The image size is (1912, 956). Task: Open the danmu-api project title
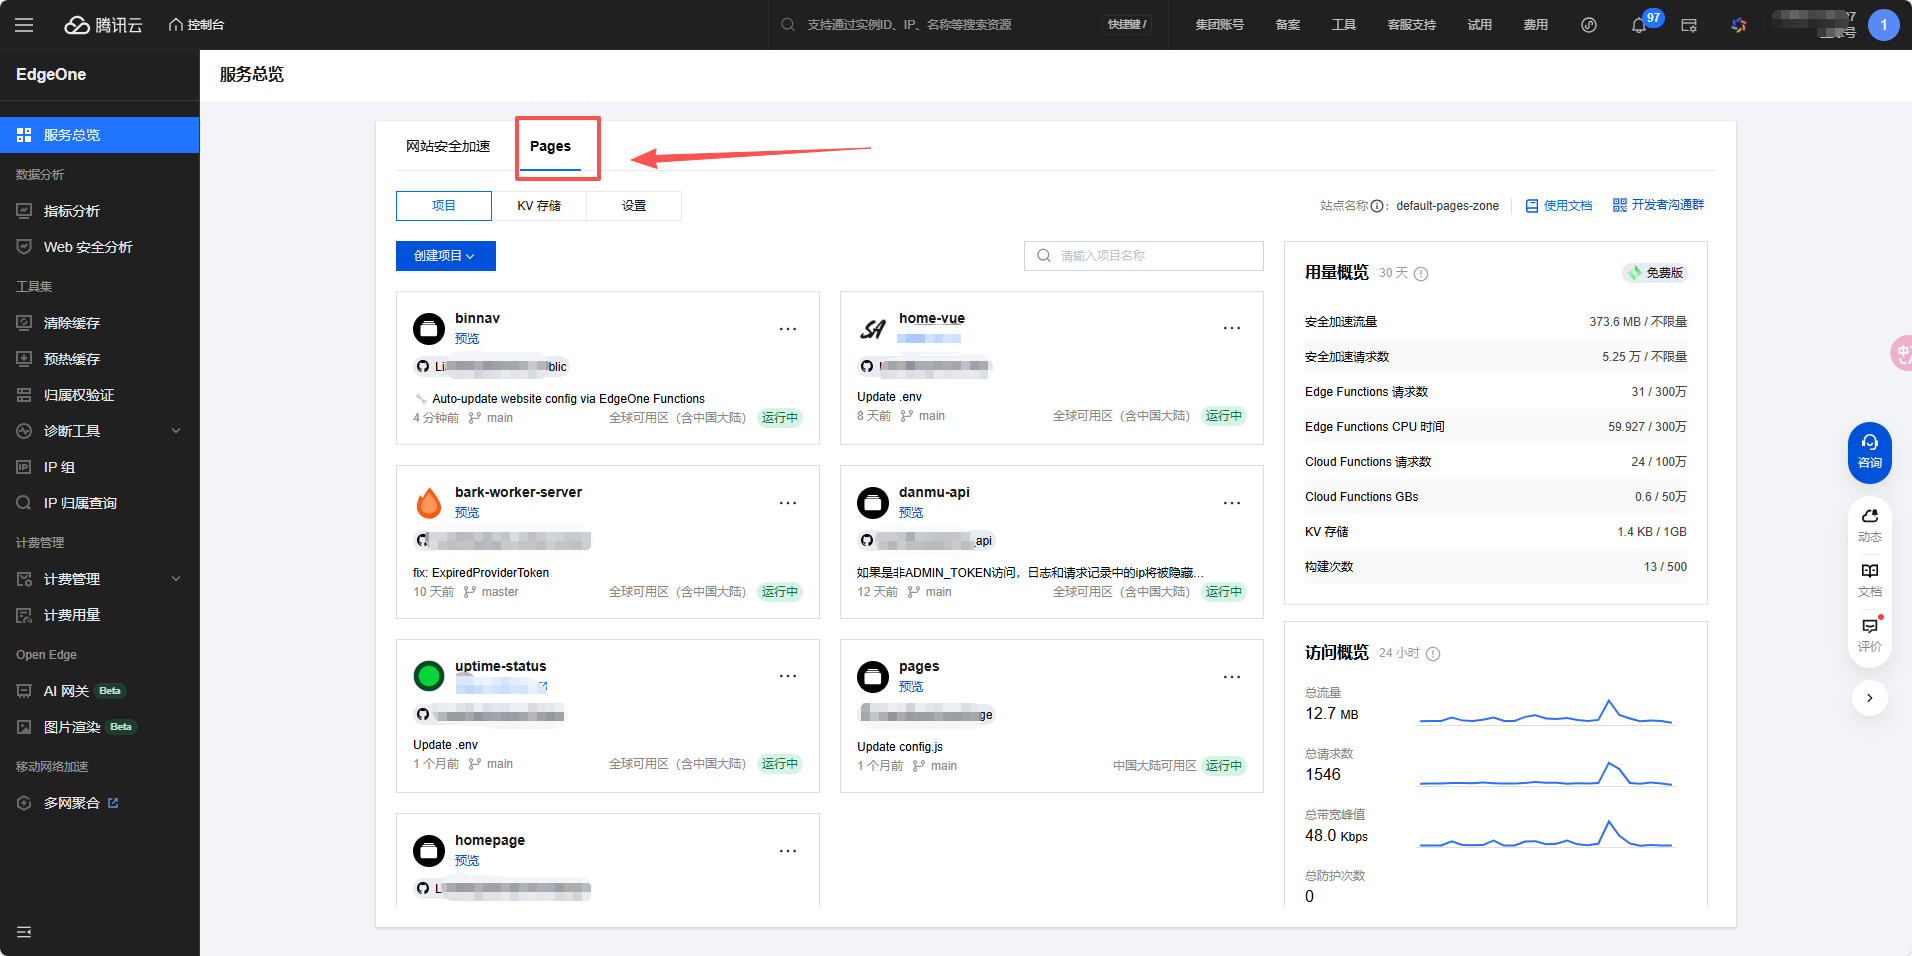(x=934, y=492)
